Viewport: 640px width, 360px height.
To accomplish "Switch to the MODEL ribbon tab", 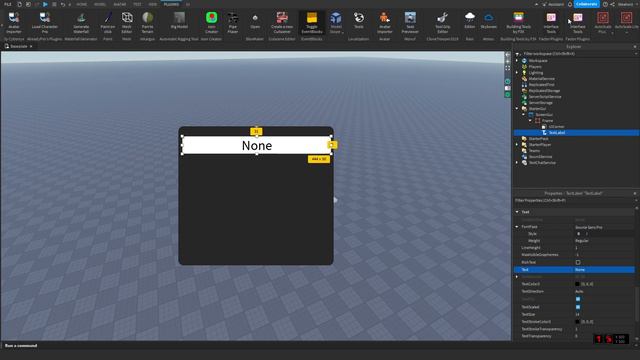I will (x=100, y=4).
